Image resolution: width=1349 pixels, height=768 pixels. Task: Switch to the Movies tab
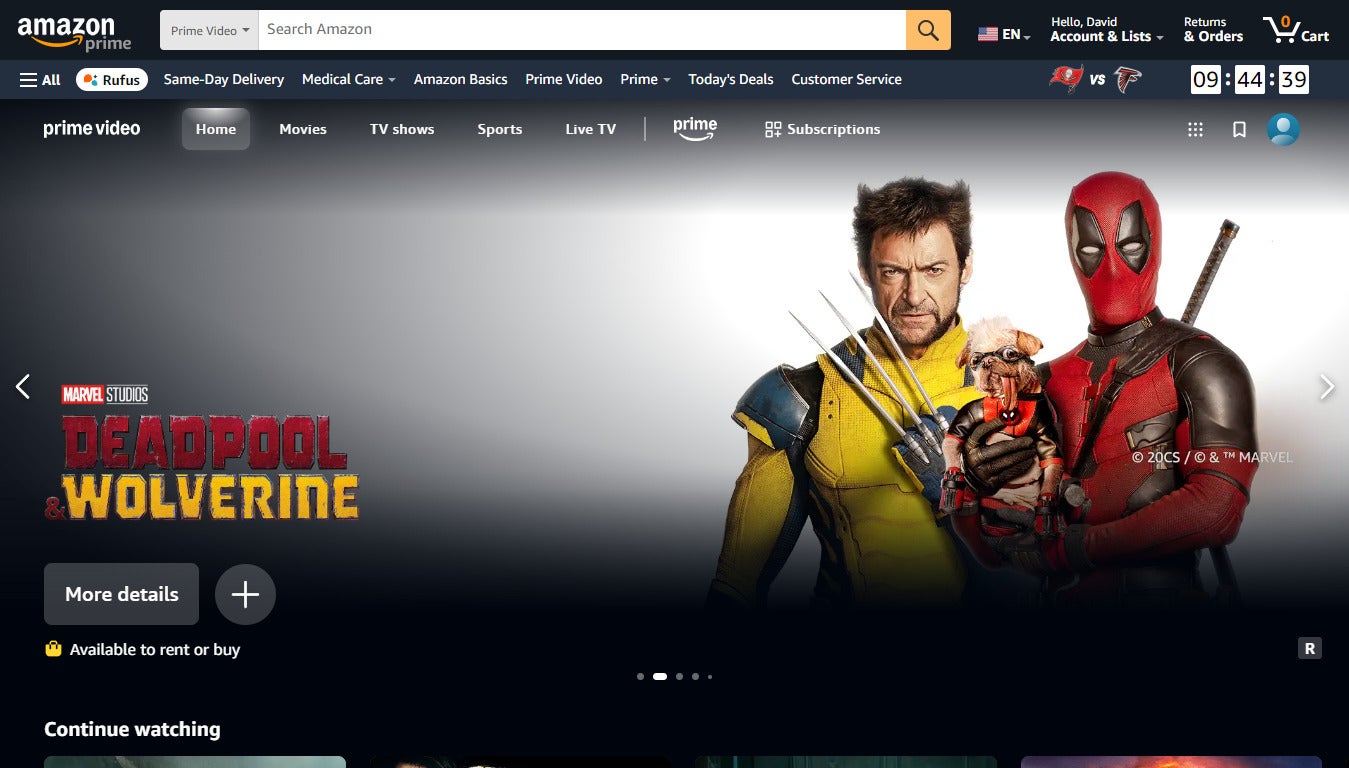303,129
